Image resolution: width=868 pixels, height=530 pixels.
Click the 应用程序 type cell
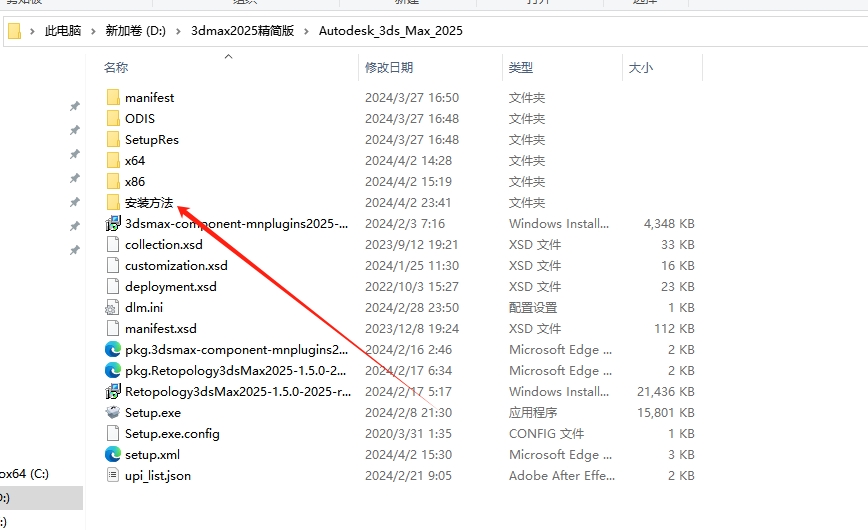coord(533,413)
